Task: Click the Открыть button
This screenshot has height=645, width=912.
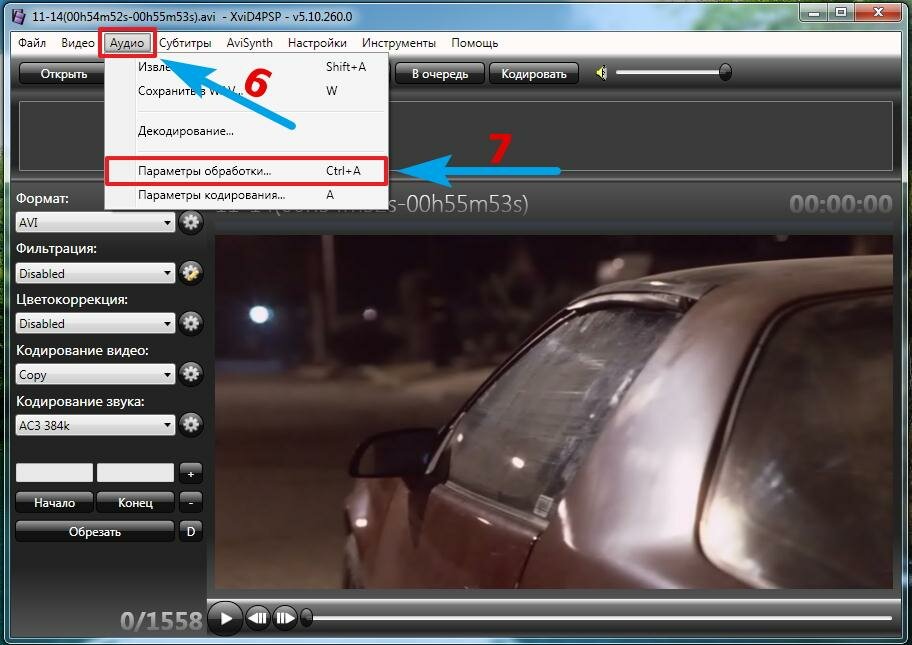Action: tap(64, 73)
